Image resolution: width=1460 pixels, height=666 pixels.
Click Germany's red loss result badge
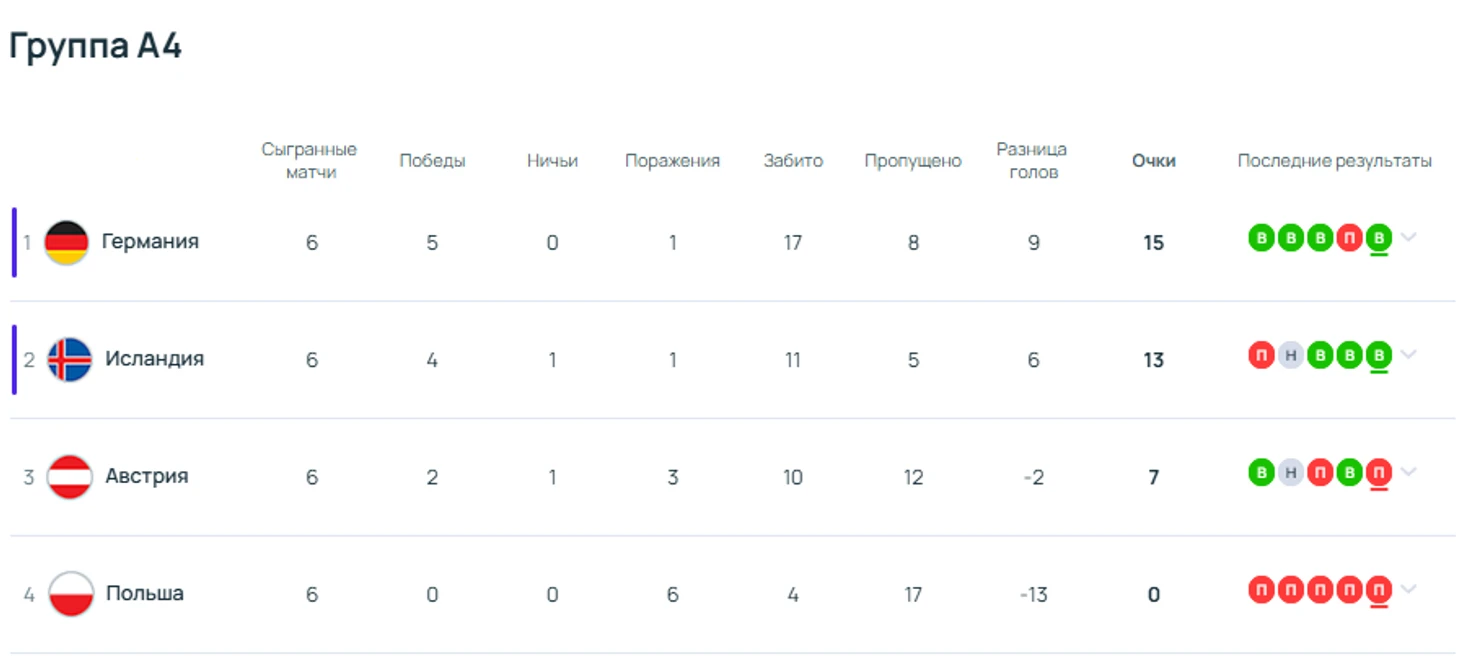coord(1350,238)
